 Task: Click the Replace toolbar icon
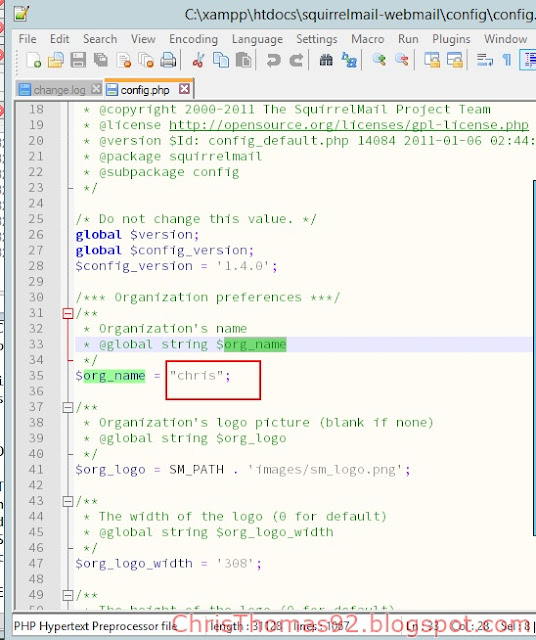click(349, 60)
